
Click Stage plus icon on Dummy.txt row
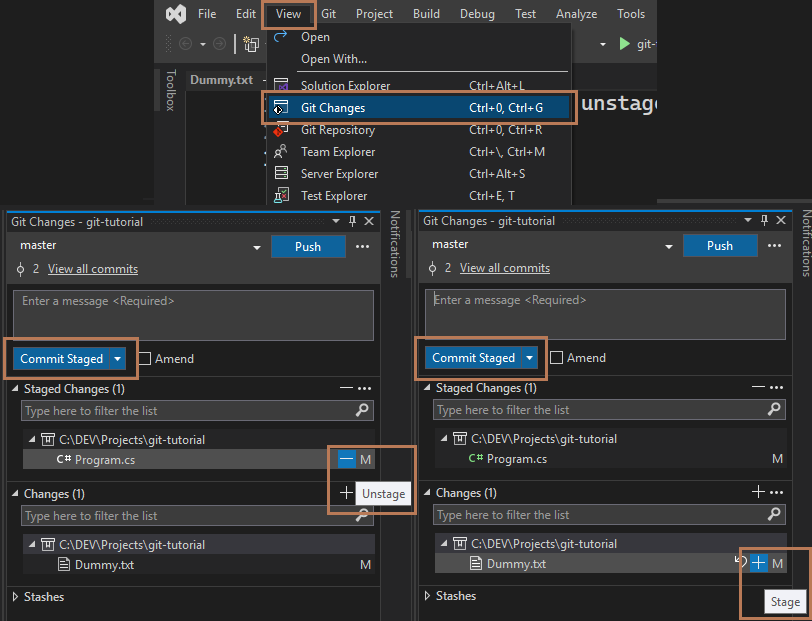(759, 564)
